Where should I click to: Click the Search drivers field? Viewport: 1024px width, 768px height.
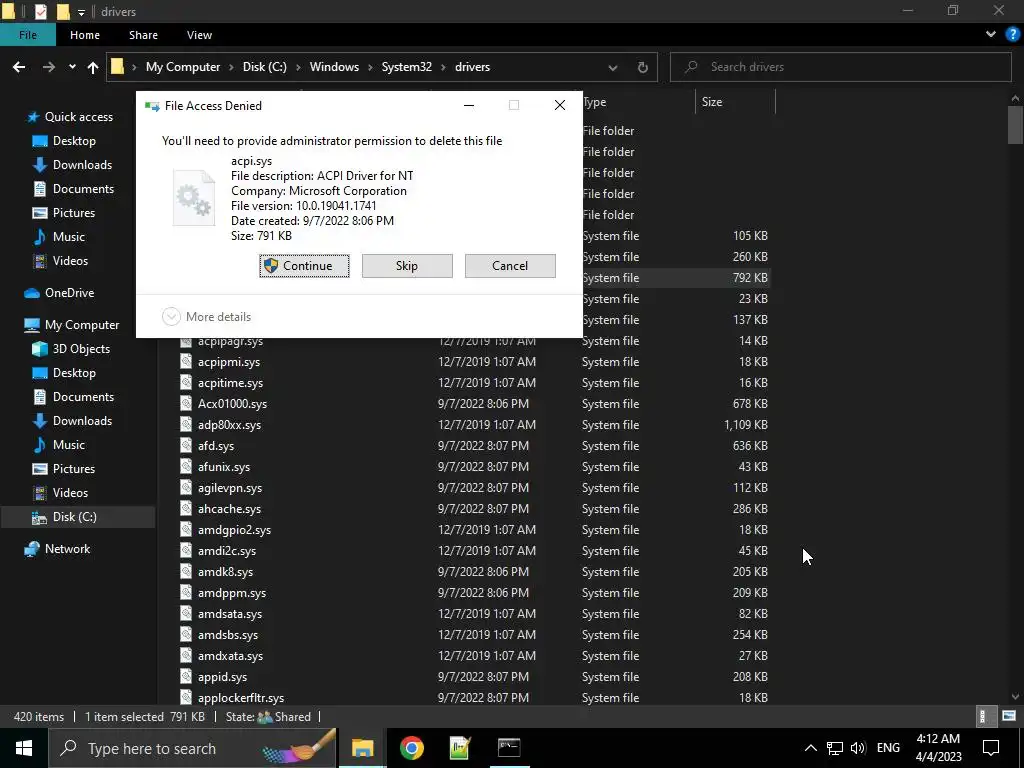[x=840, y=67]
